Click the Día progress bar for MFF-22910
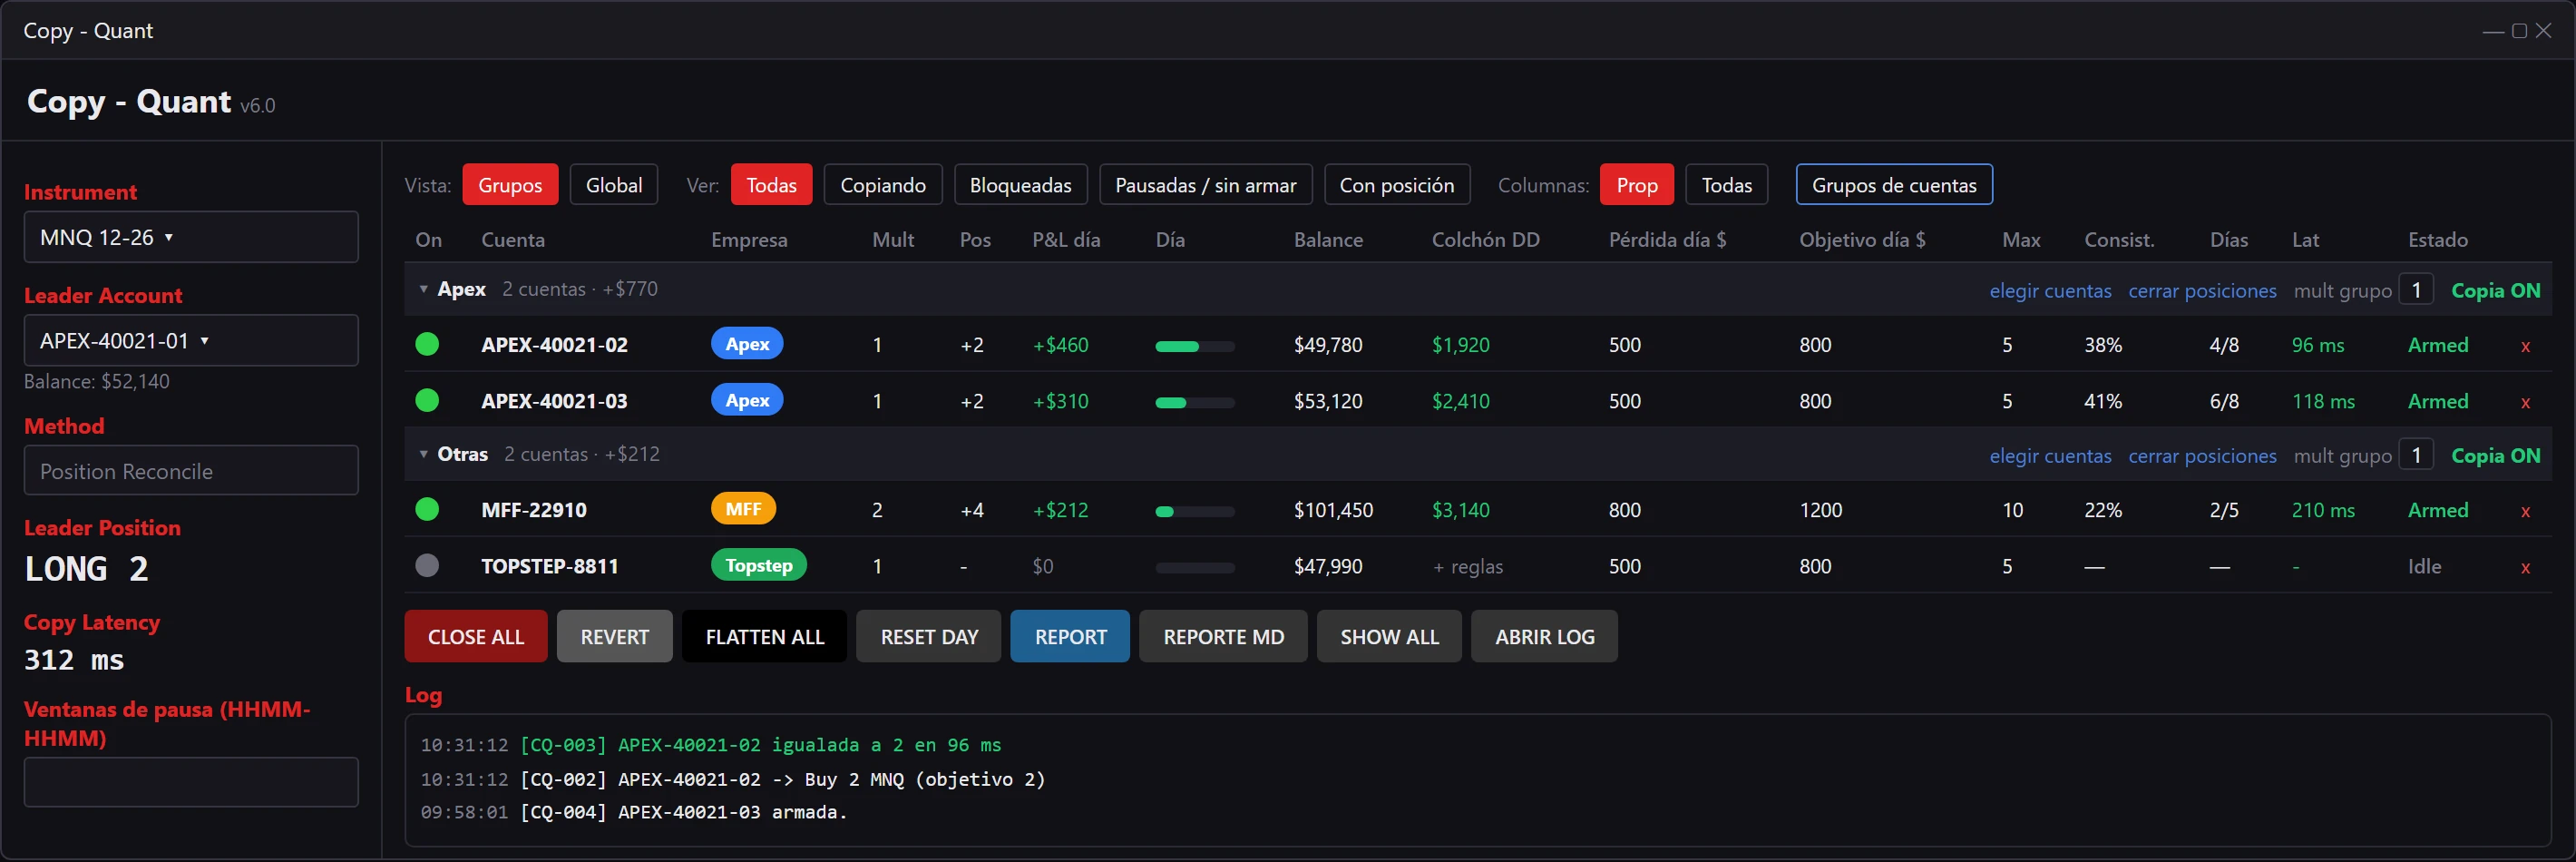The width and height of the screenshot is (2576, 862). click(x=1195, y=511)
